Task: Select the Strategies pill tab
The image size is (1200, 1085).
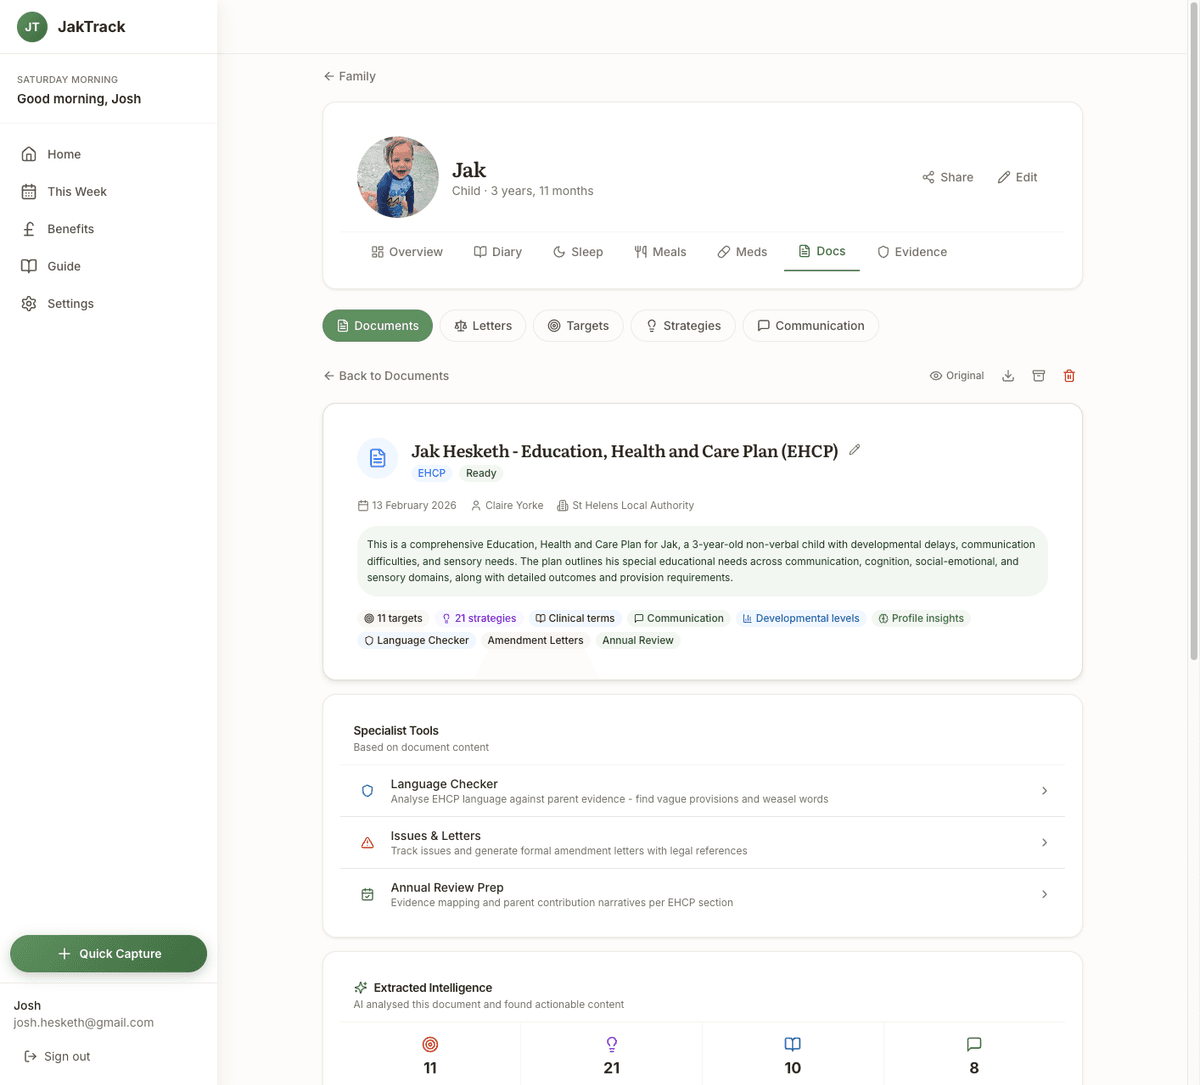Action: tap(682, 326)
